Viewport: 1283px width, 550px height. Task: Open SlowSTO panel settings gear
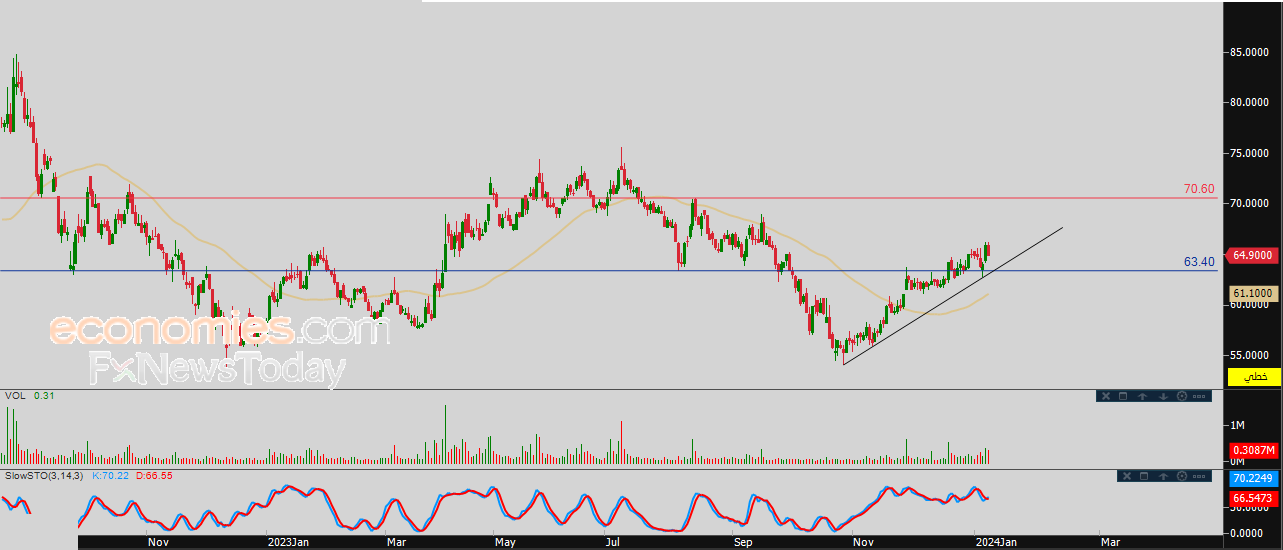[1182, 476]
